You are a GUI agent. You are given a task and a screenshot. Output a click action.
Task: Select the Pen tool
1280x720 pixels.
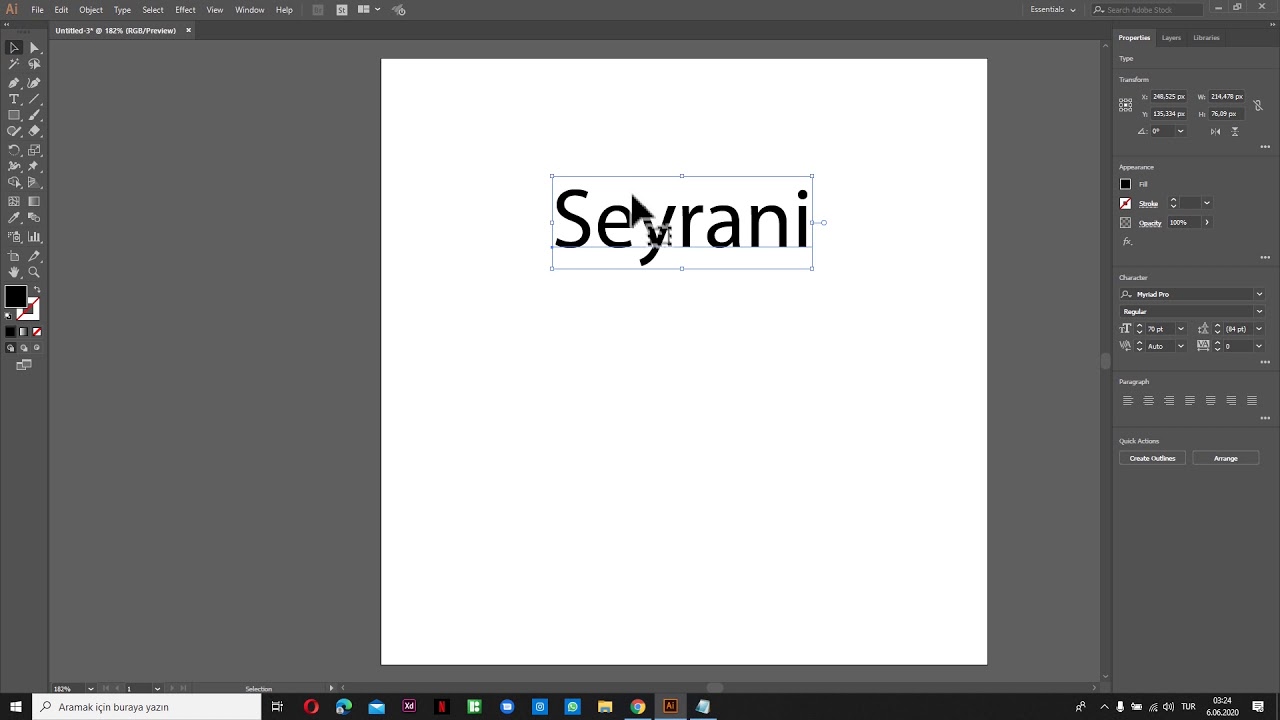point(14,82)
